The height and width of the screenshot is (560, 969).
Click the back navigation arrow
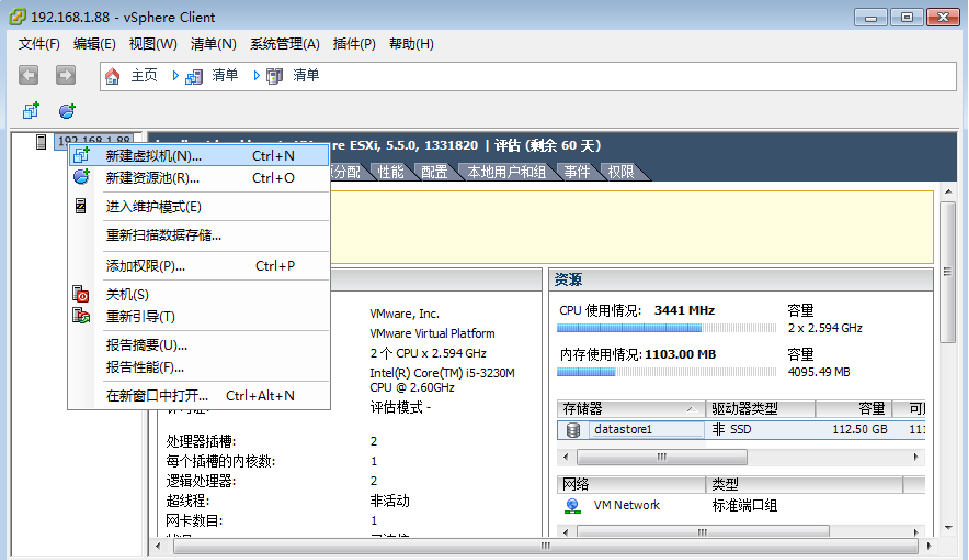[28, 75]
